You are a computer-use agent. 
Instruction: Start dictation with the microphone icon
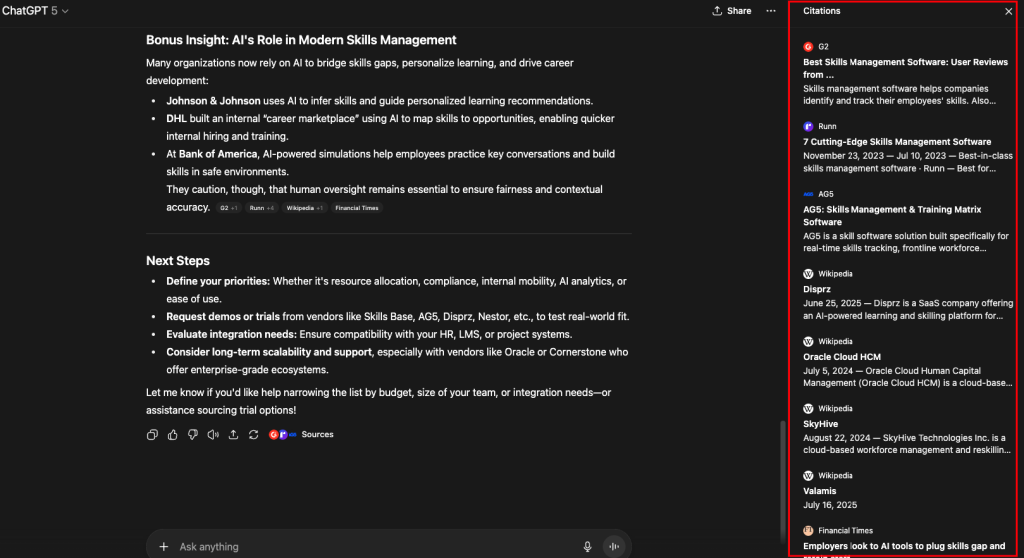coord(588,547)
